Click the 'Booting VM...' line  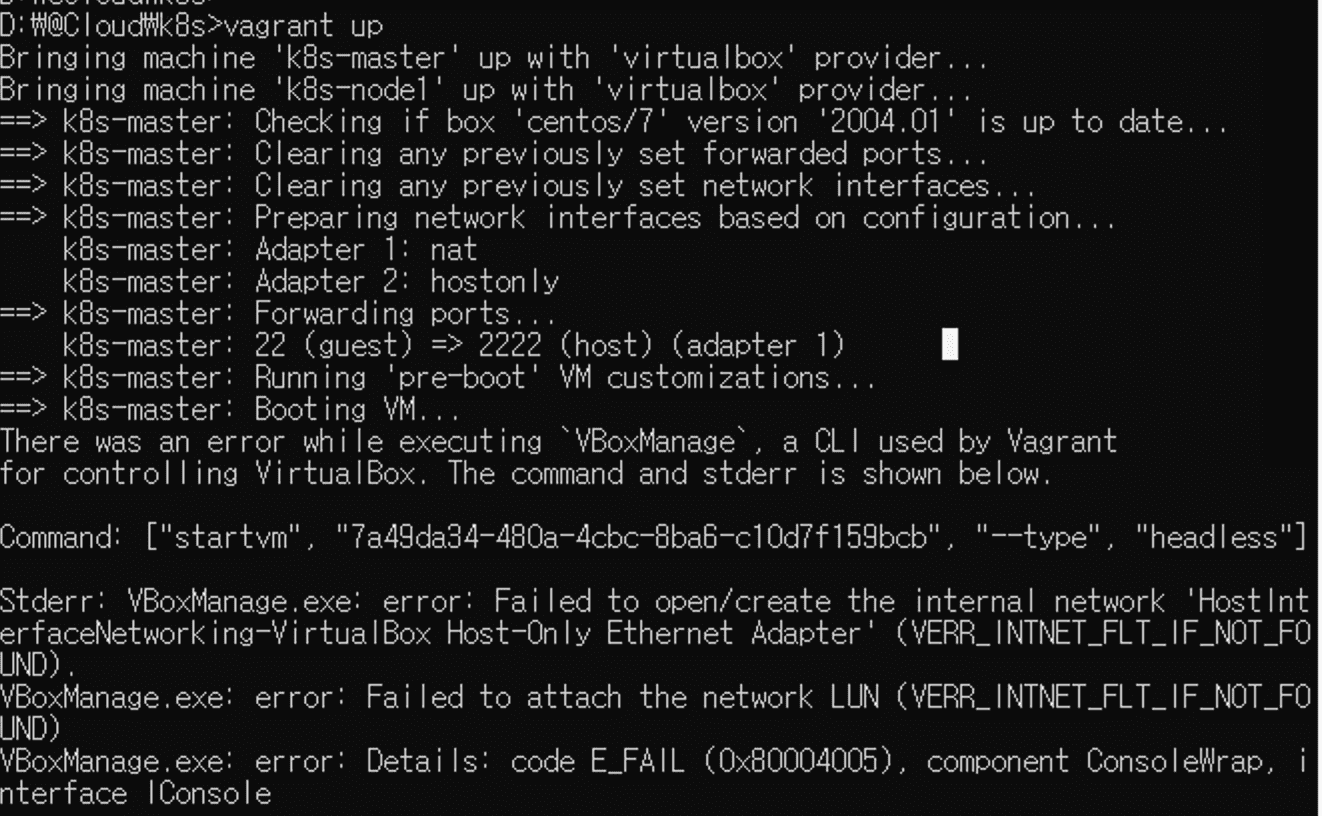(x=357, y=409)
